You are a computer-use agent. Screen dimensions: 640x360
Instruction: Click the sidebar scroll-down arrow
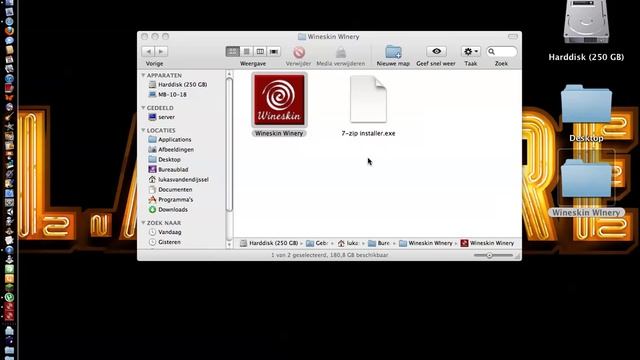pos(229,245)
